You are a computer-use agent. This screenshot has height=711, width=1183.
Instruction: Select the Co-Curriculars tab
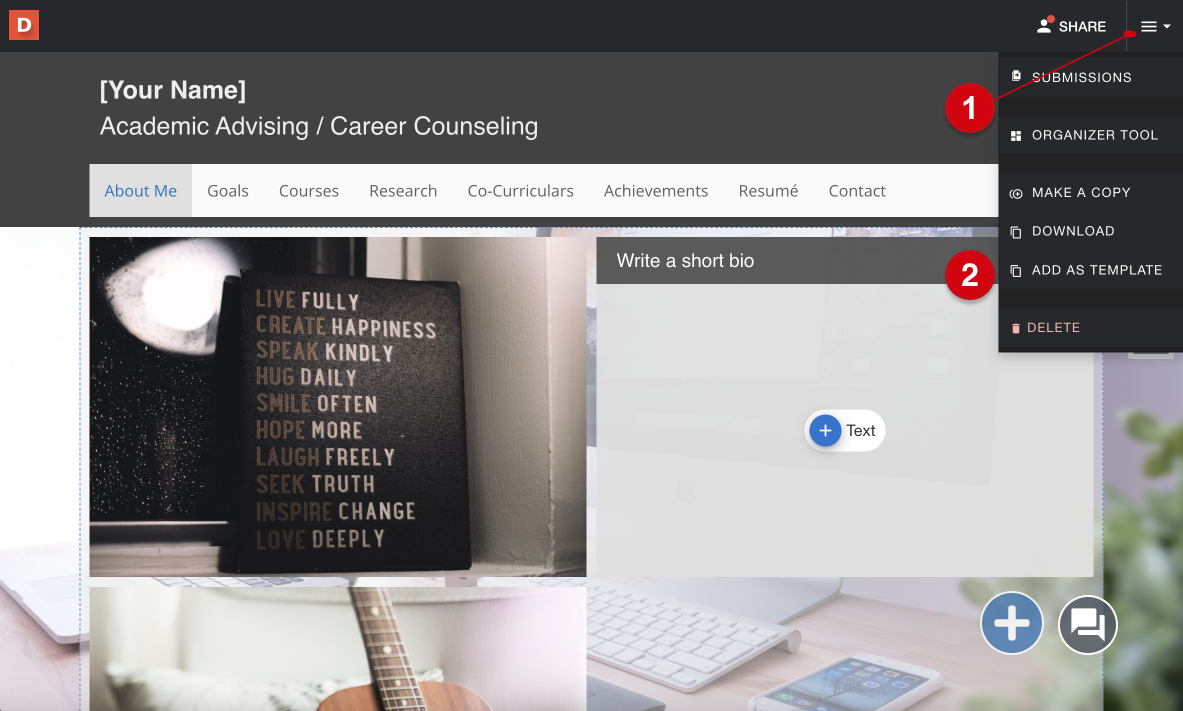coord(521,191)
